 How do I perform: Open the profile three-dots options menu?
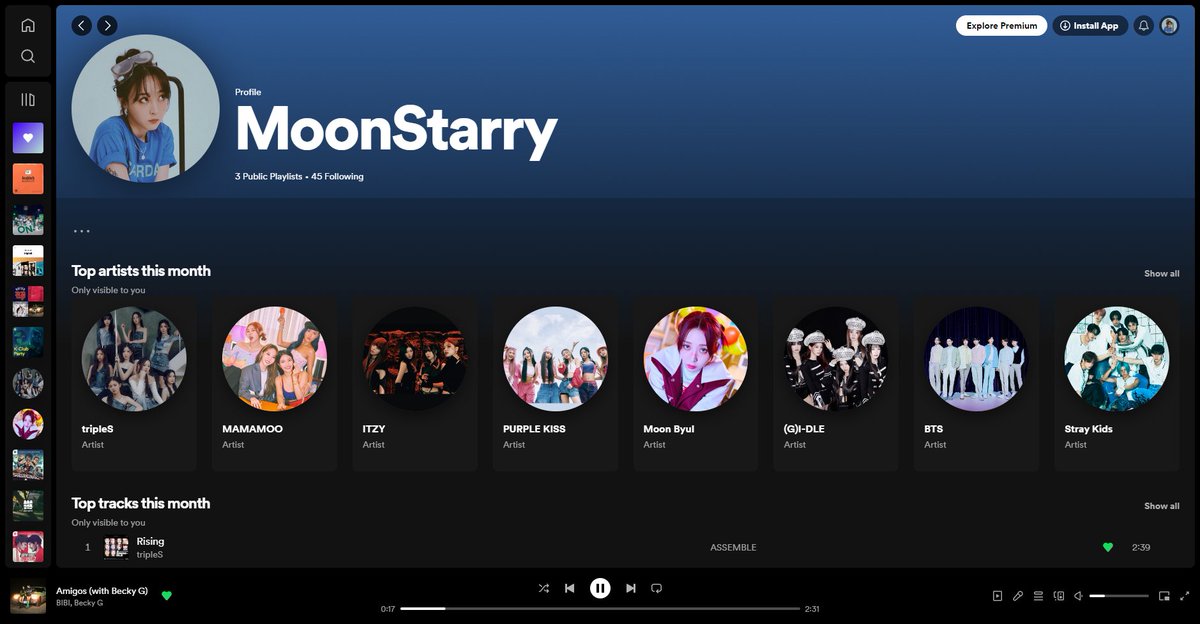pyautogui.click(x=82, y=231)
